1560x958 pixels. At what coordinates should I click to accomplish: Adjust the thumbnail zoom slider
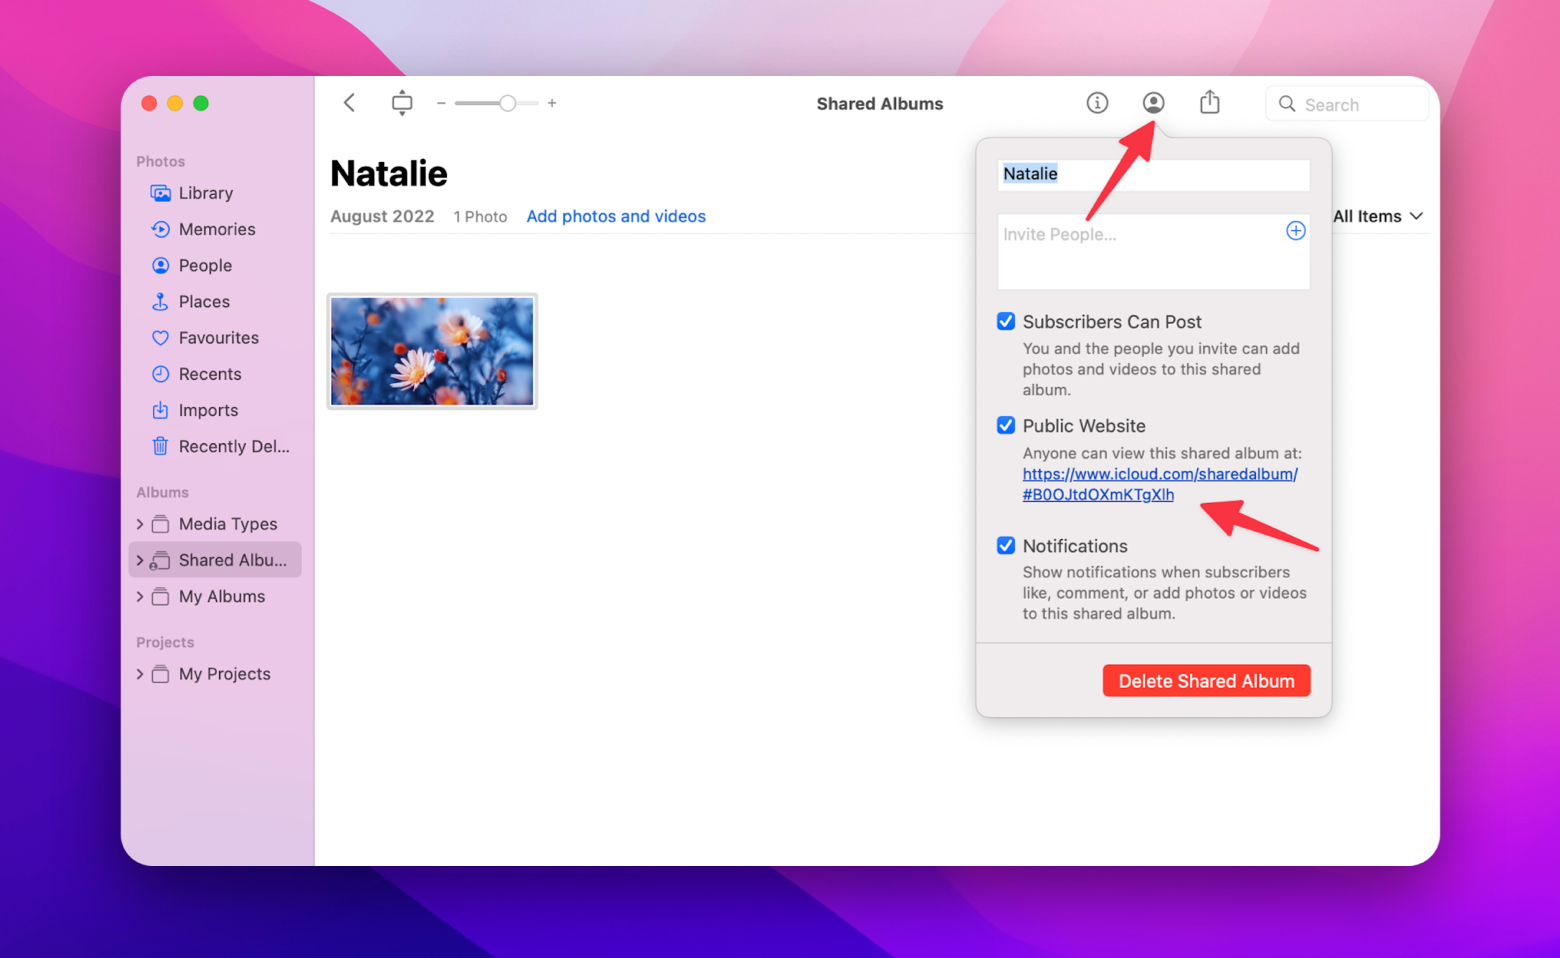[508, 102]
